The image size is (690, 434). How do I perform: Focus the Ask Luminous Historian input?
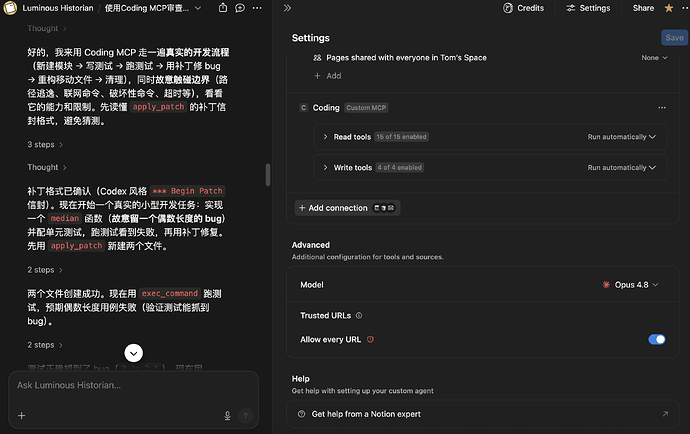pos(133,386)
